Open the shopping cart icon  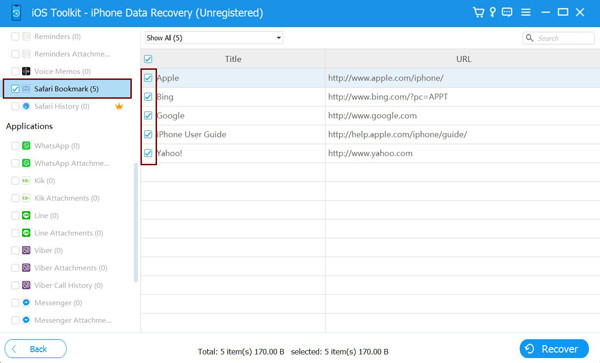(478, 13)
